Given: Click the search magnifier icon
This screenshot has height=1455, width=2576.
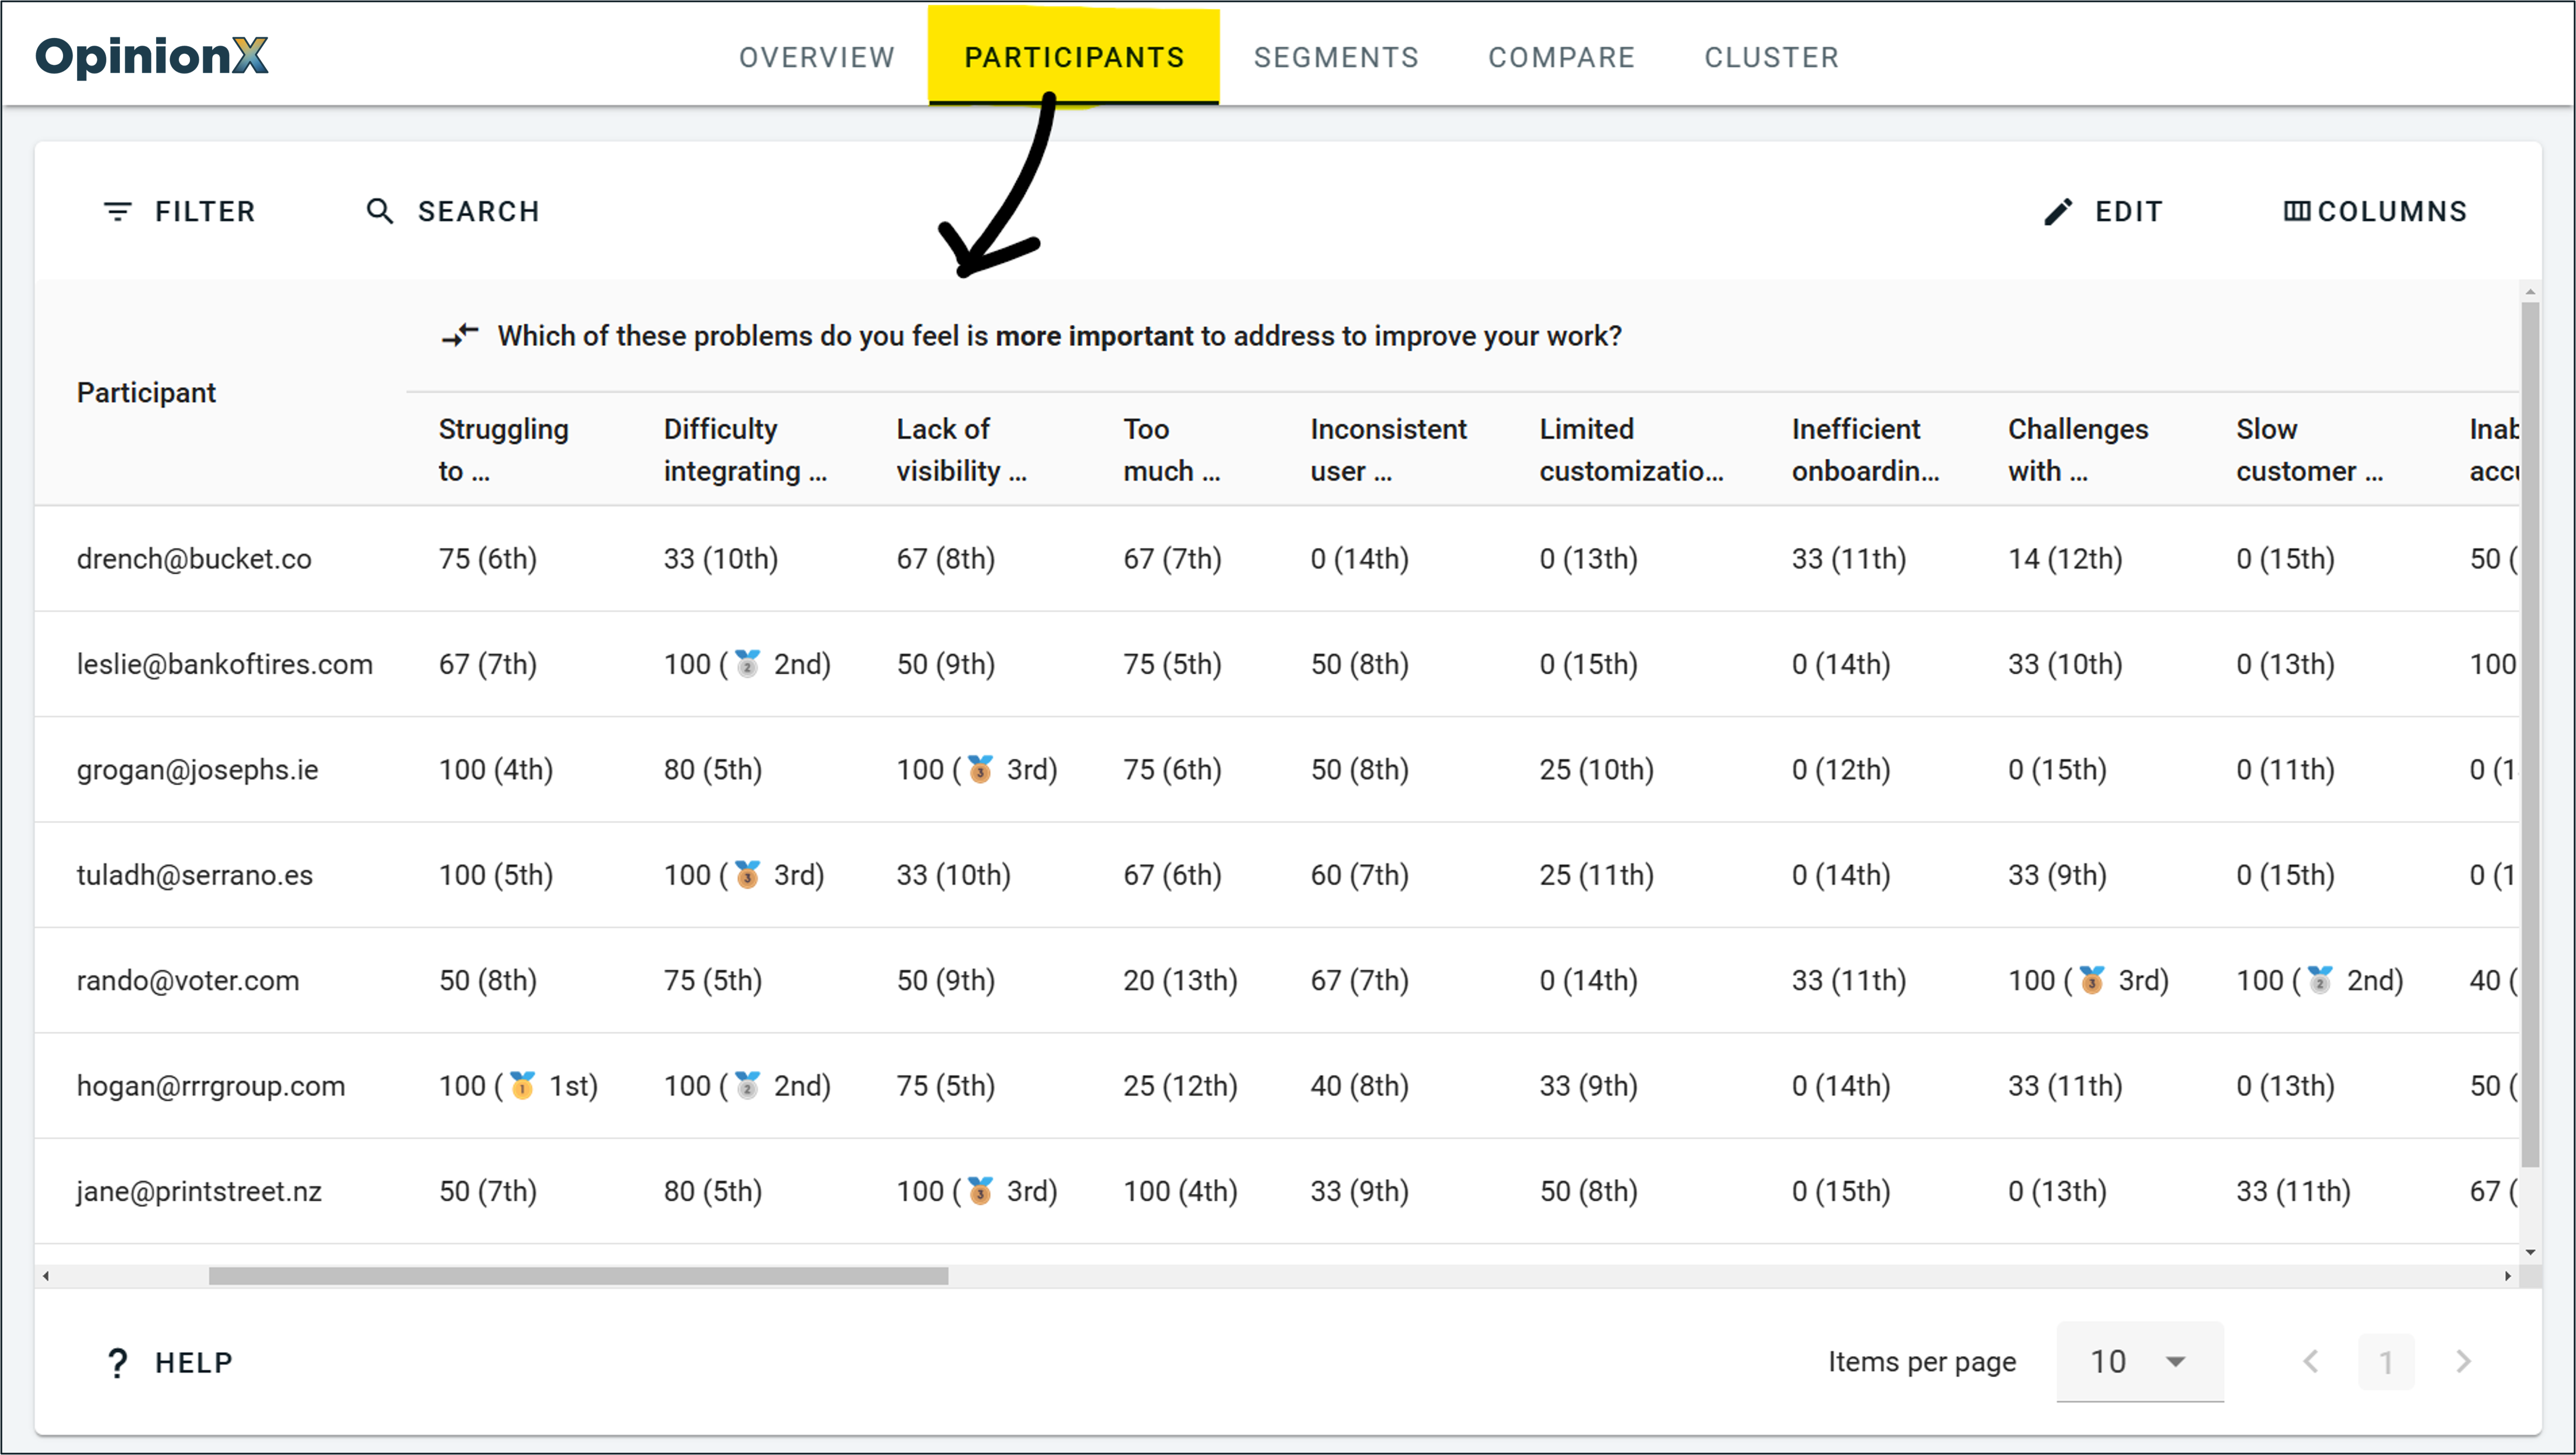Looking at the screenshot, I should tap(379, 211).
